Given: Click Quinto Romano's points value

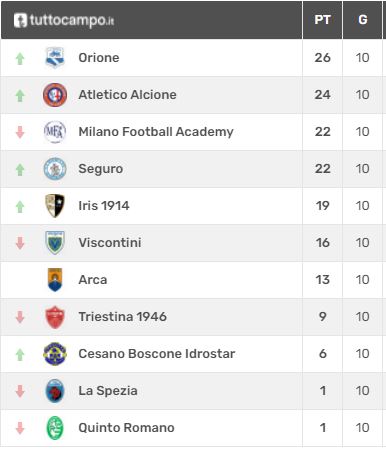Looking at the screenshot, I should point(323,428).
